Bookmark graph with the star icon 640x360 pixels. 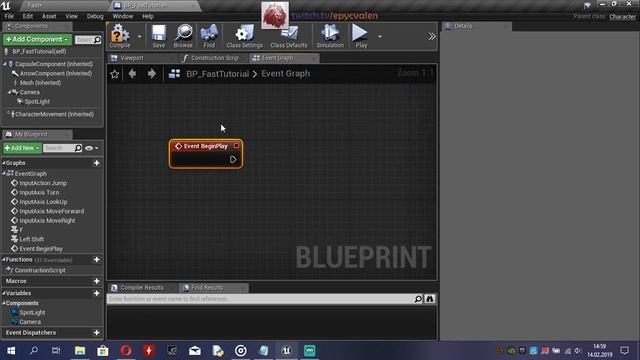tap(115, 74)
